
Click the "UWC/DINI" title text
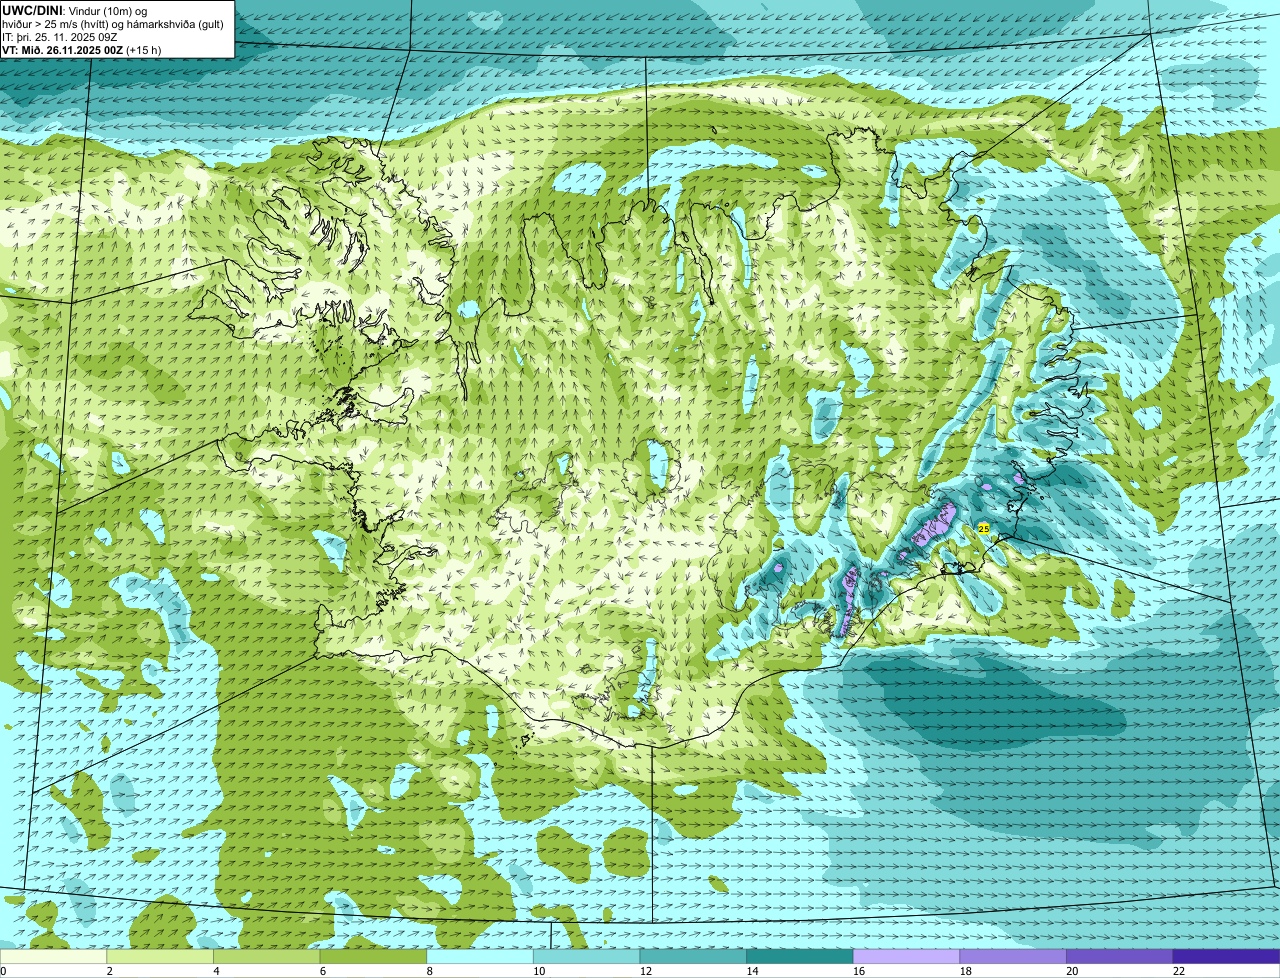click(x=33, y=10)
